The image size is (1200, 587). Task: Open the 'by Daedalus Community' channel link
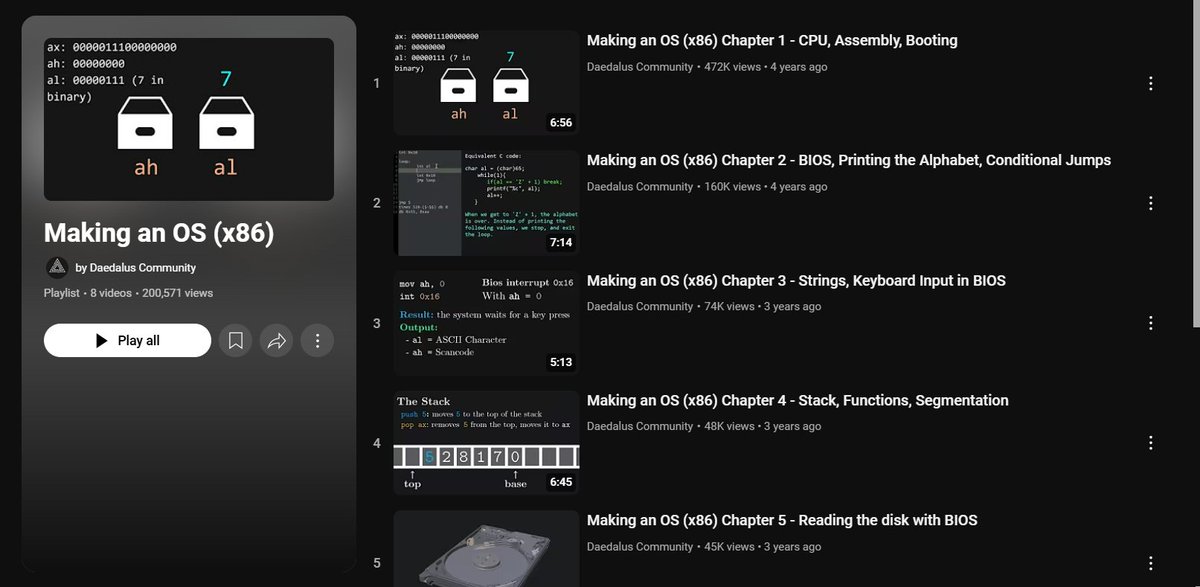point(136,268)
